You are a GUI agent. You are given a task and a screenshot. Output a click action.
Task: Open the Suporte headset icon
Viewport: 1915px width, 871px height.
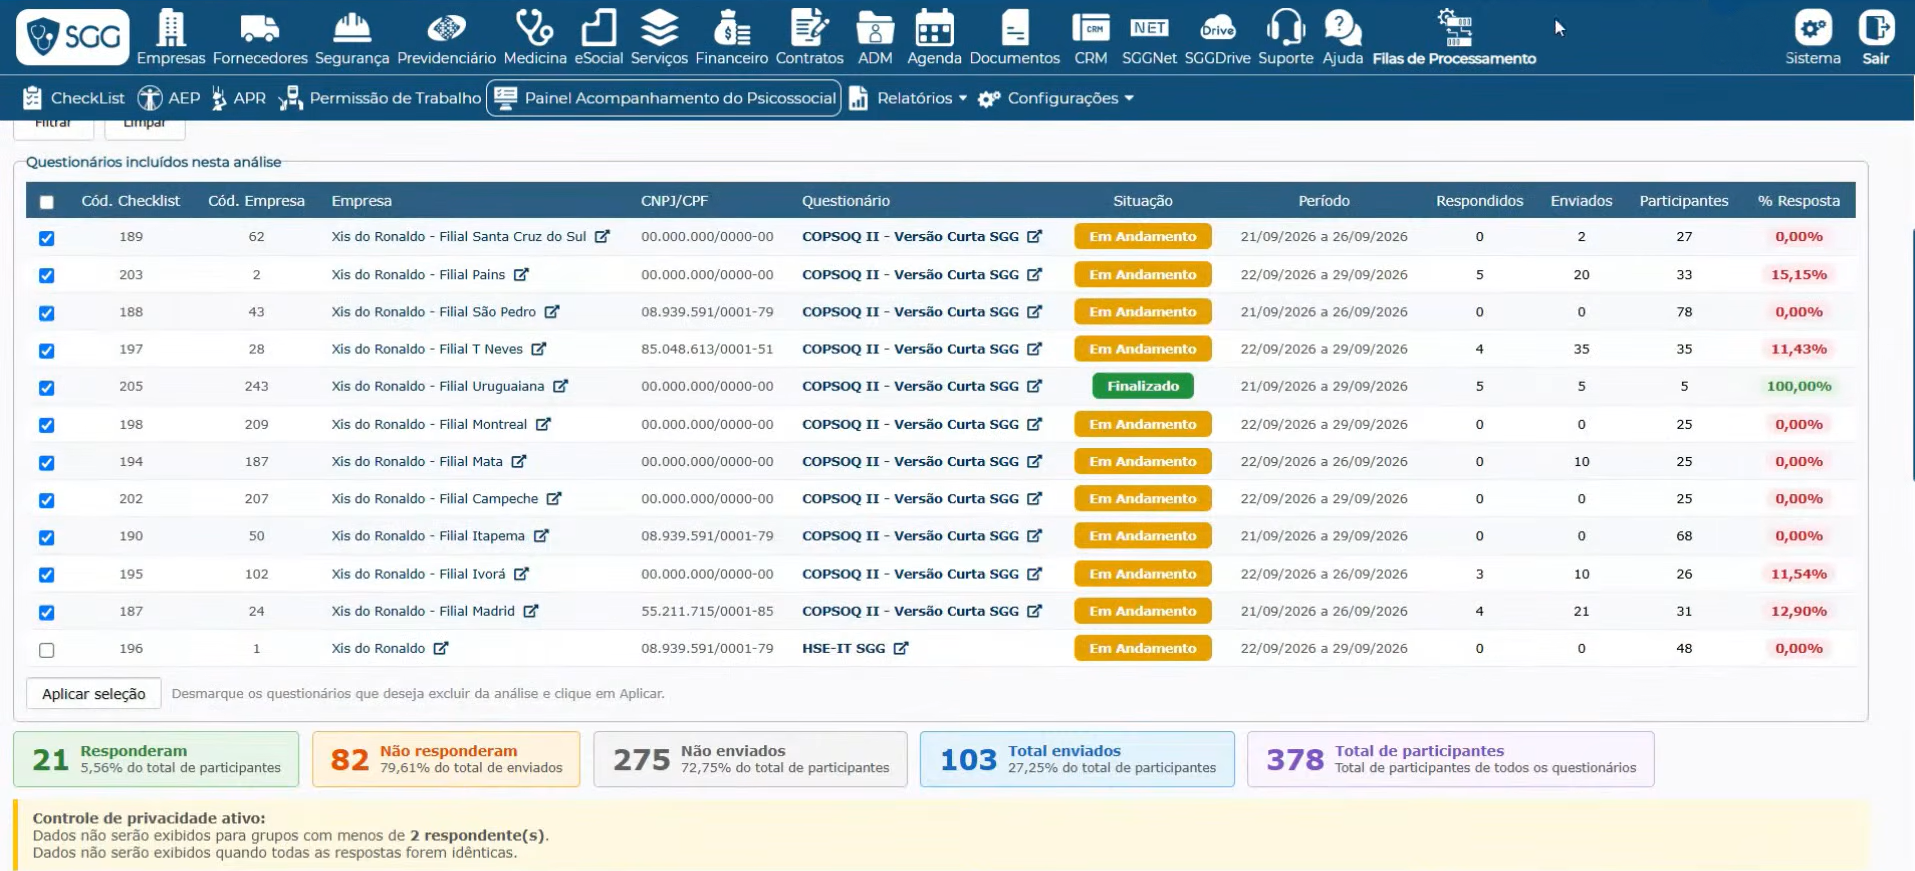(1286, 29)
